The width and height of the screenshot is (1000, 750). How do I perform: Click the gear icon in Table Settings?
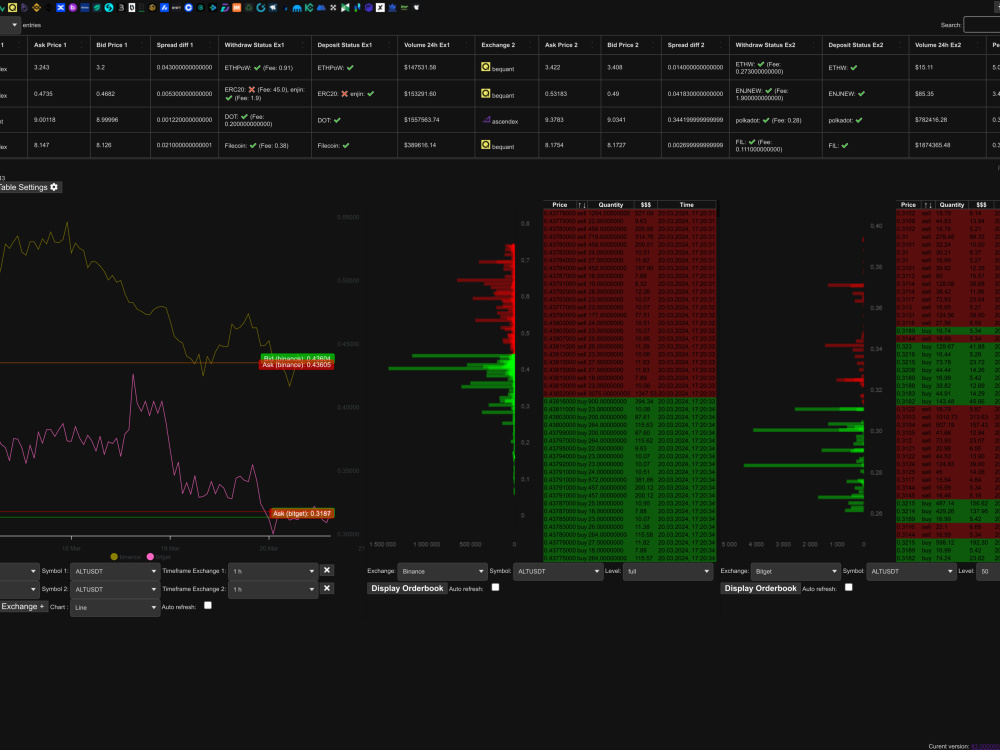pos(54,187)
